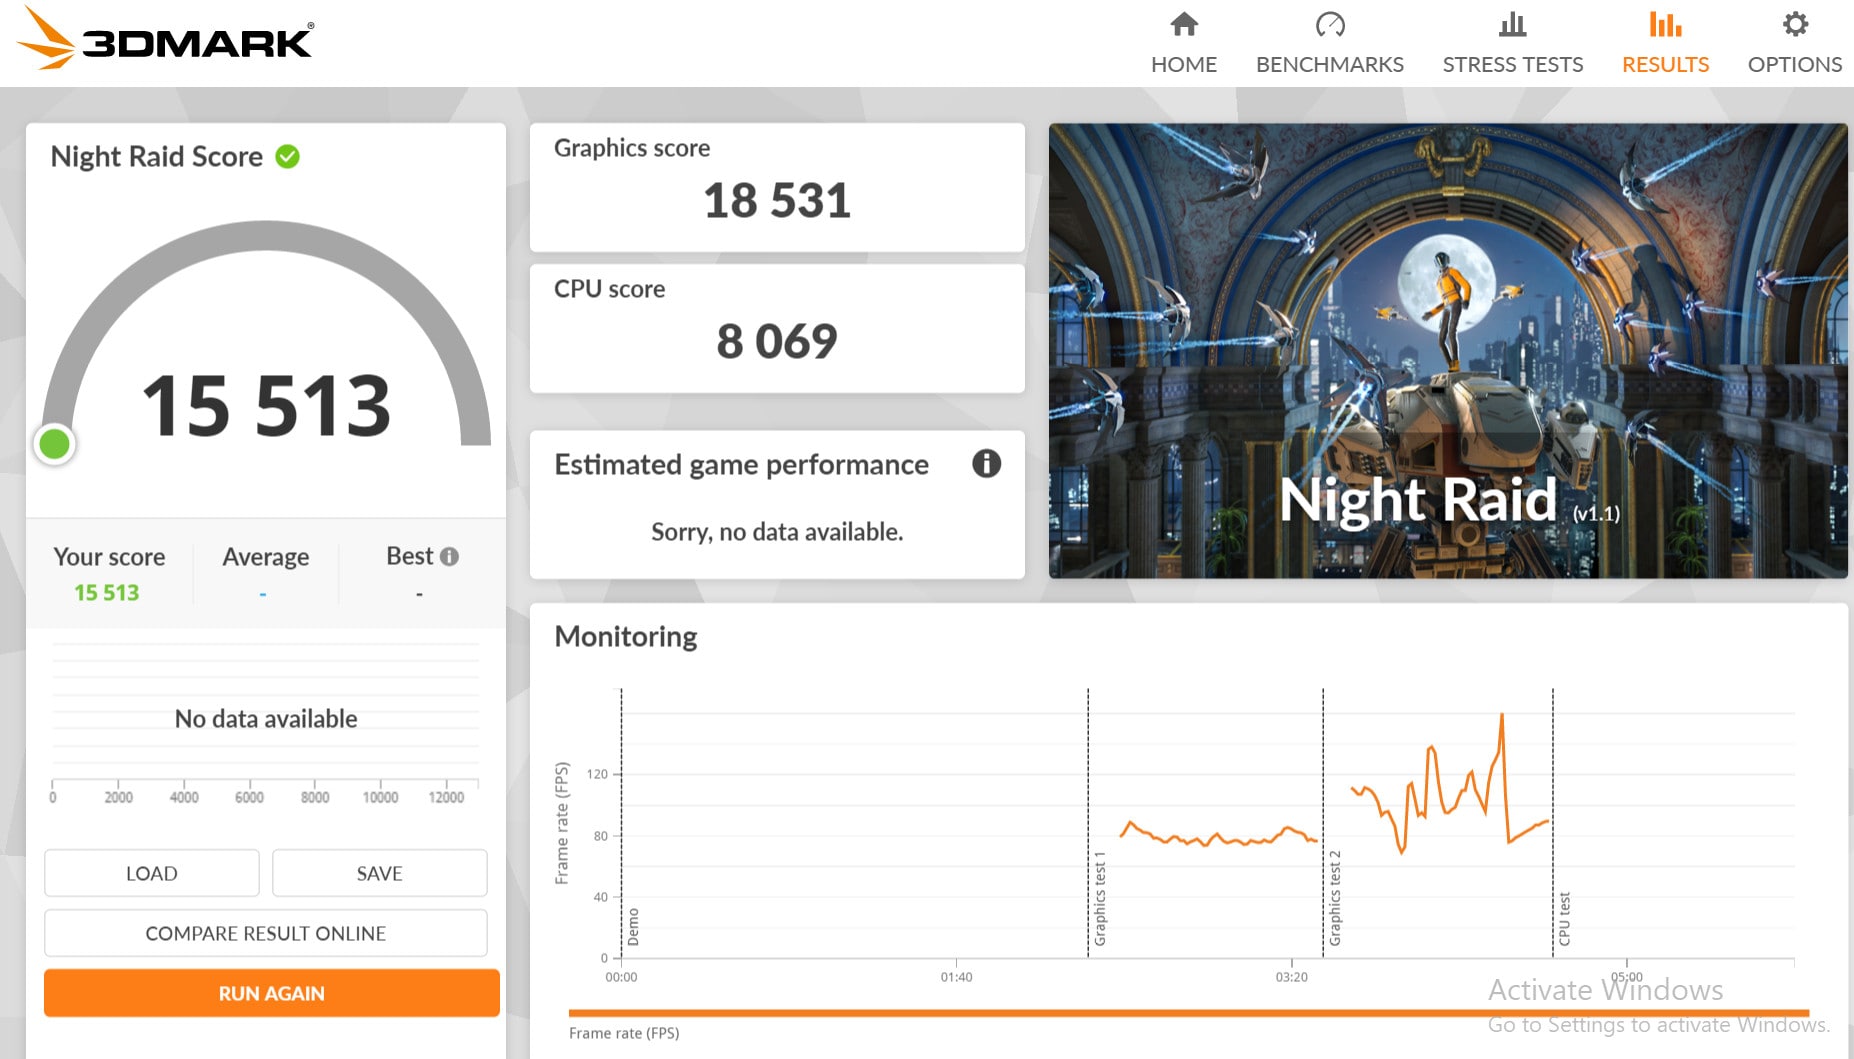Click the Your score label

(x=109, y=557)
